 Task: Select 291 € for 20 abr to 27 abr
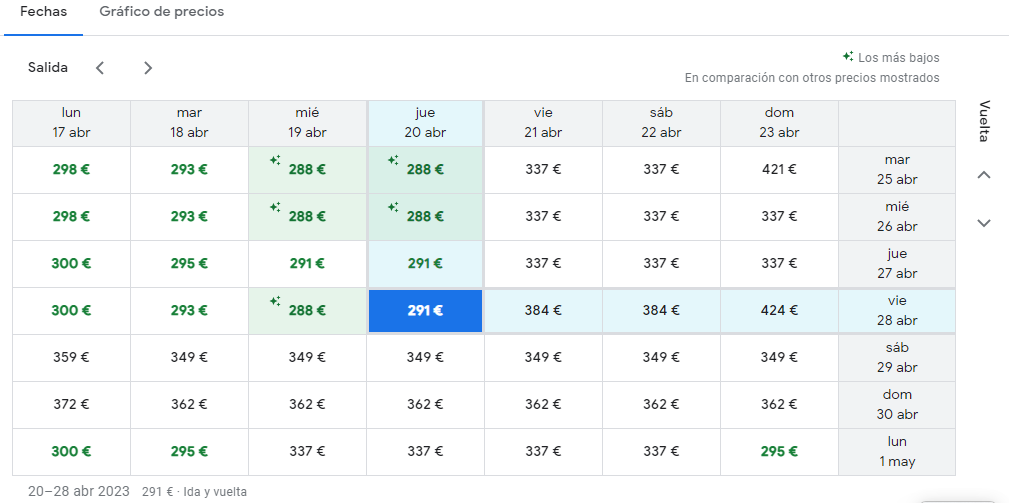tap(425, 264)
